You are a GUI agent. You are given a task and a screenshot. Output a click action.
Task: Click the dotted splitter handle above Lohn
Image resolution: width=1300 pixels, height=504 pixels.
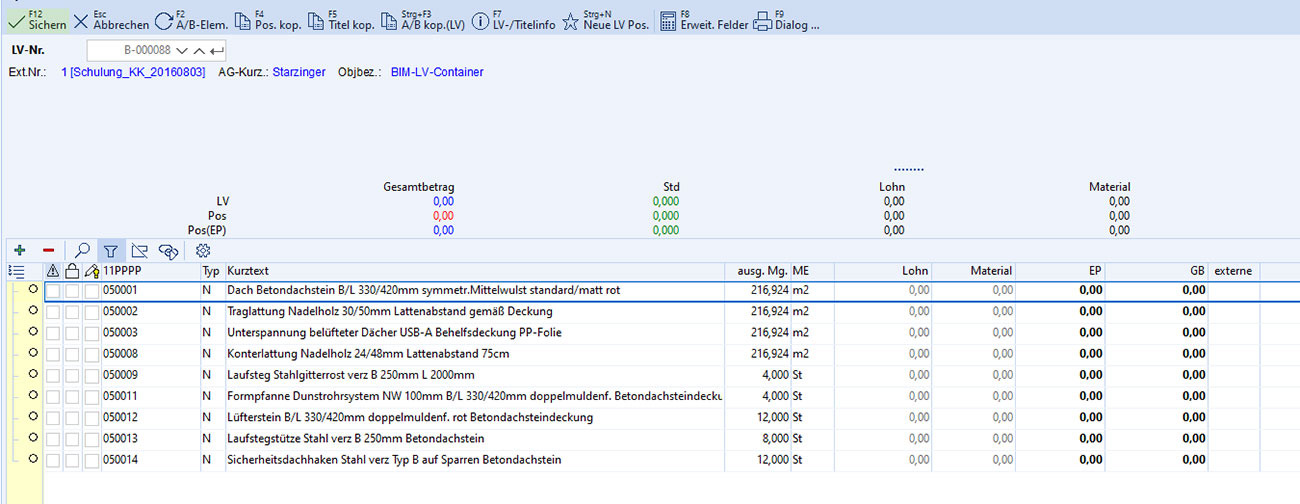click(909, 169)
